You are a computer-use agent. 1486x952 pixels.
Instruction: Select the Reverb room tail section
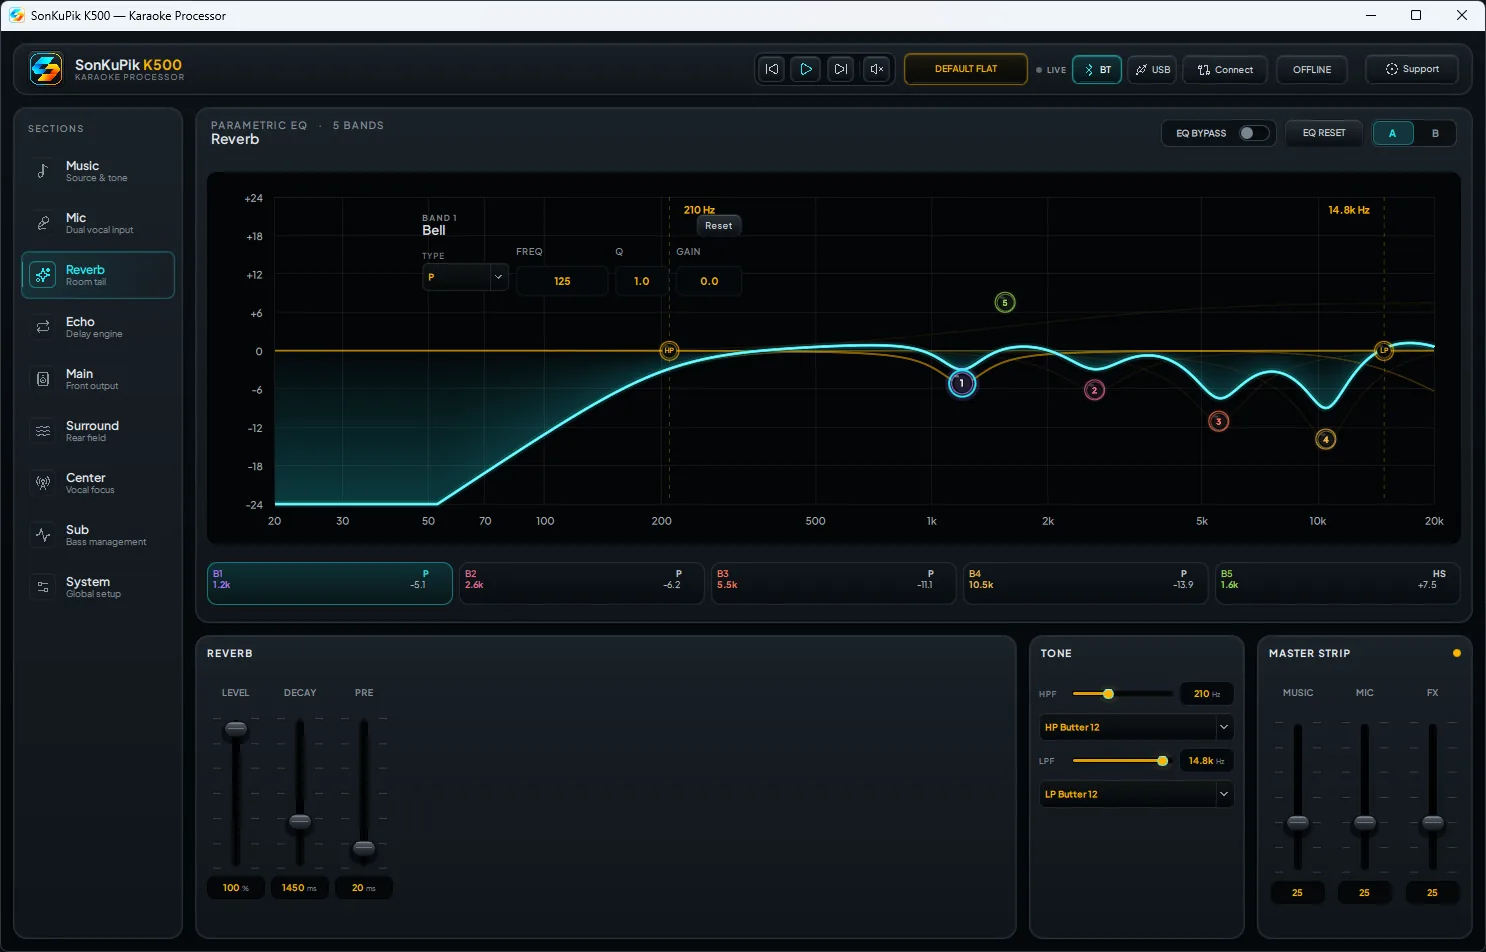click(x=98, y=275)
